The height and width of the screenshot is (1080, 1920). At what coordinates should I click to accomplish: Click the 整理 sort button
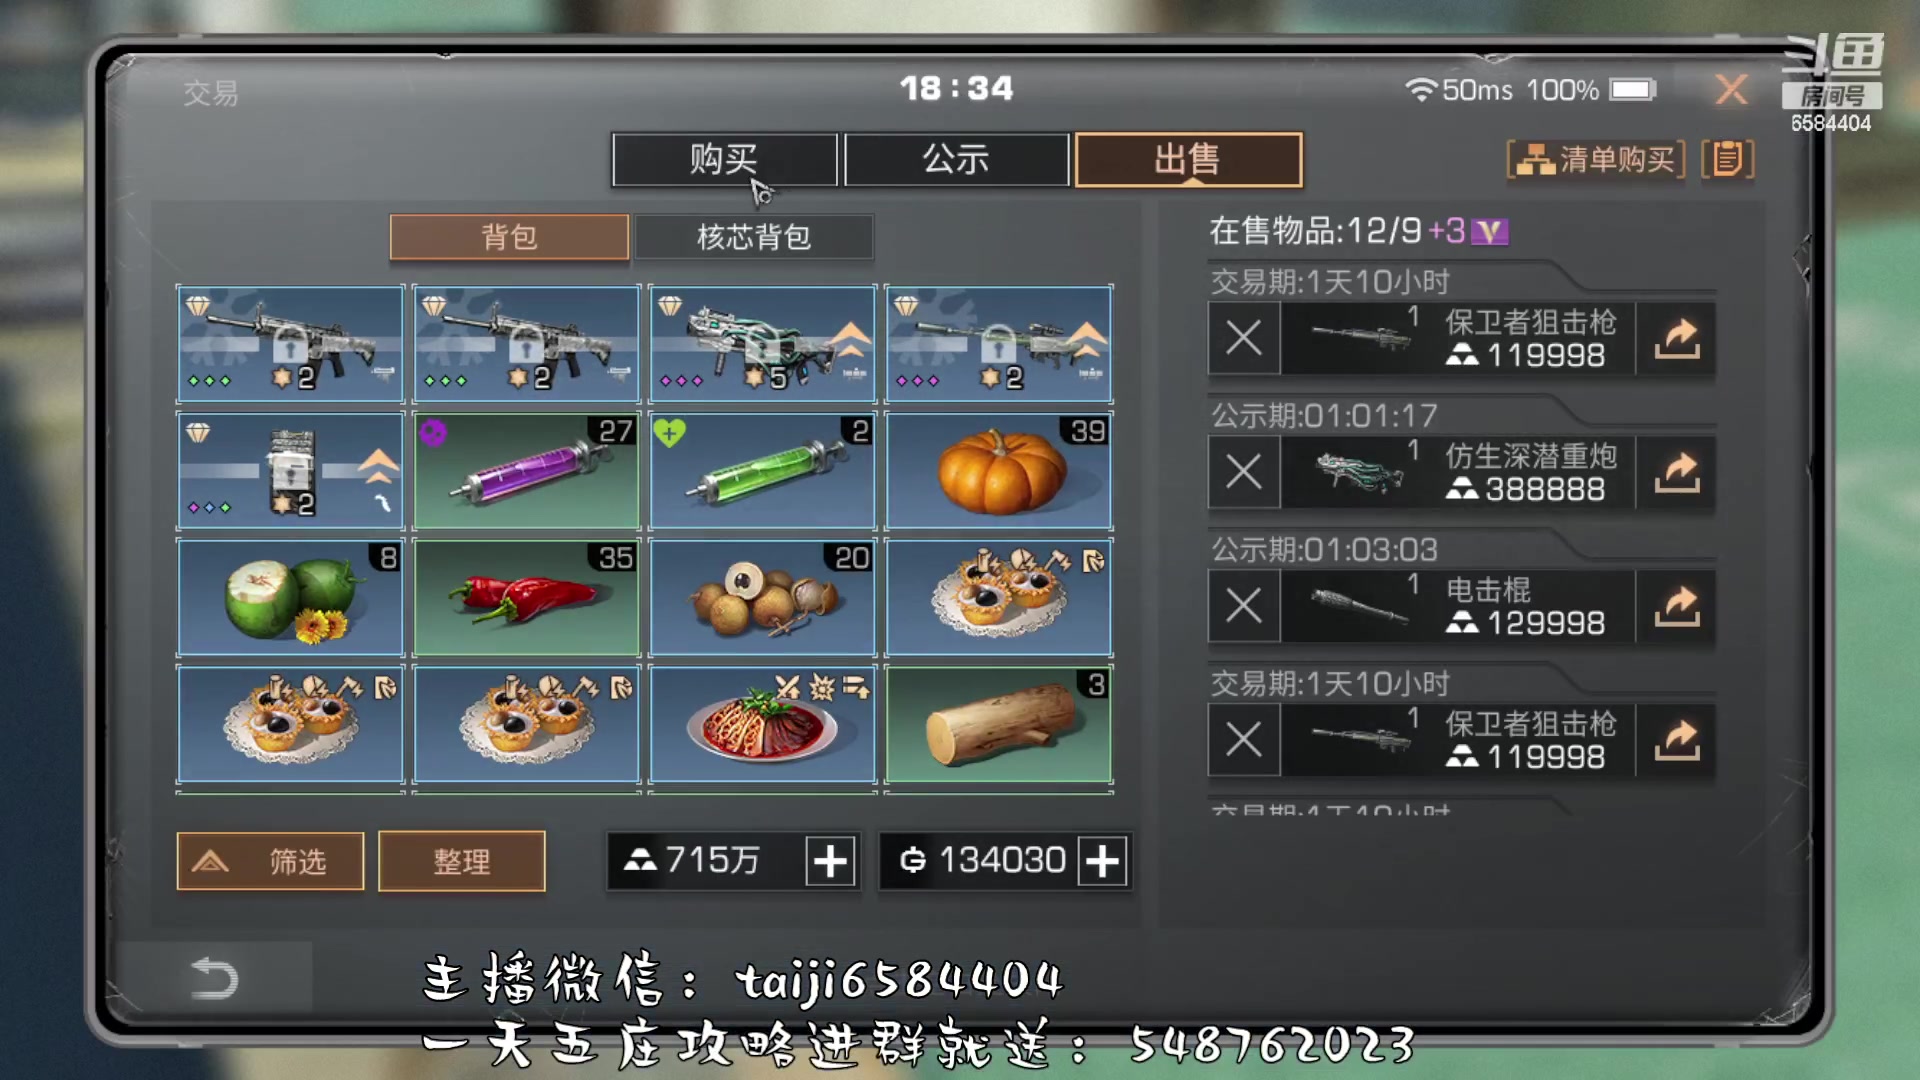point(462,861)
